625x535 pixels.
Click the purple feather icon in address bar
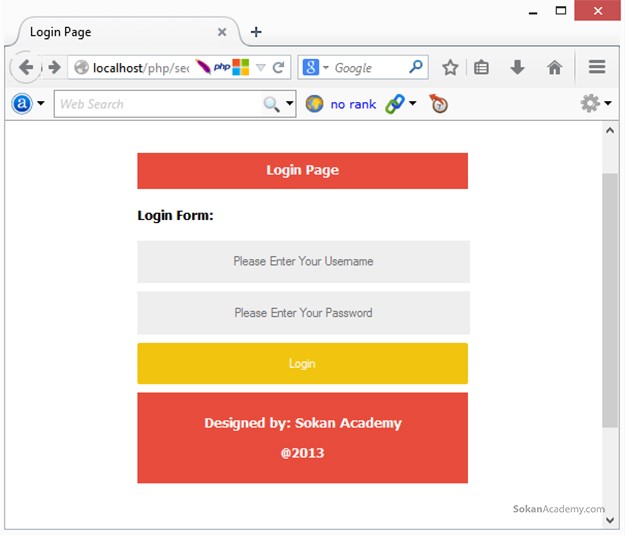click(x=203, y=67)
